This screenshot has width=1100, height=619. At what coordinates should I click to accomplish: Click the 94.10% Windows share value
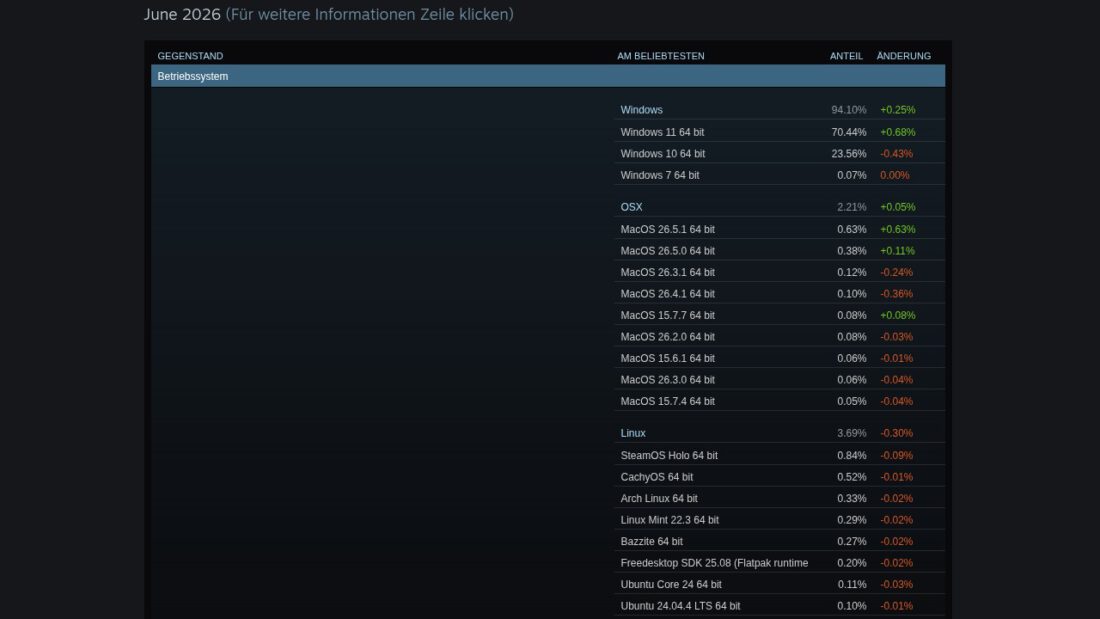coord(848,110)
